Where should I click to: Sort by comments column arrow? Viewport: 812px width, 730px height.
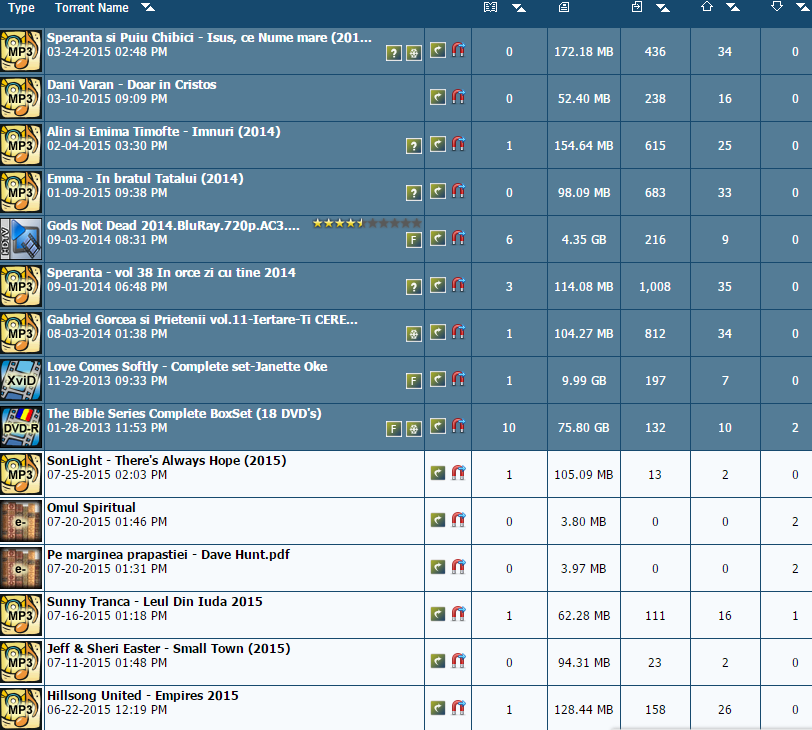tap(519, 7)
